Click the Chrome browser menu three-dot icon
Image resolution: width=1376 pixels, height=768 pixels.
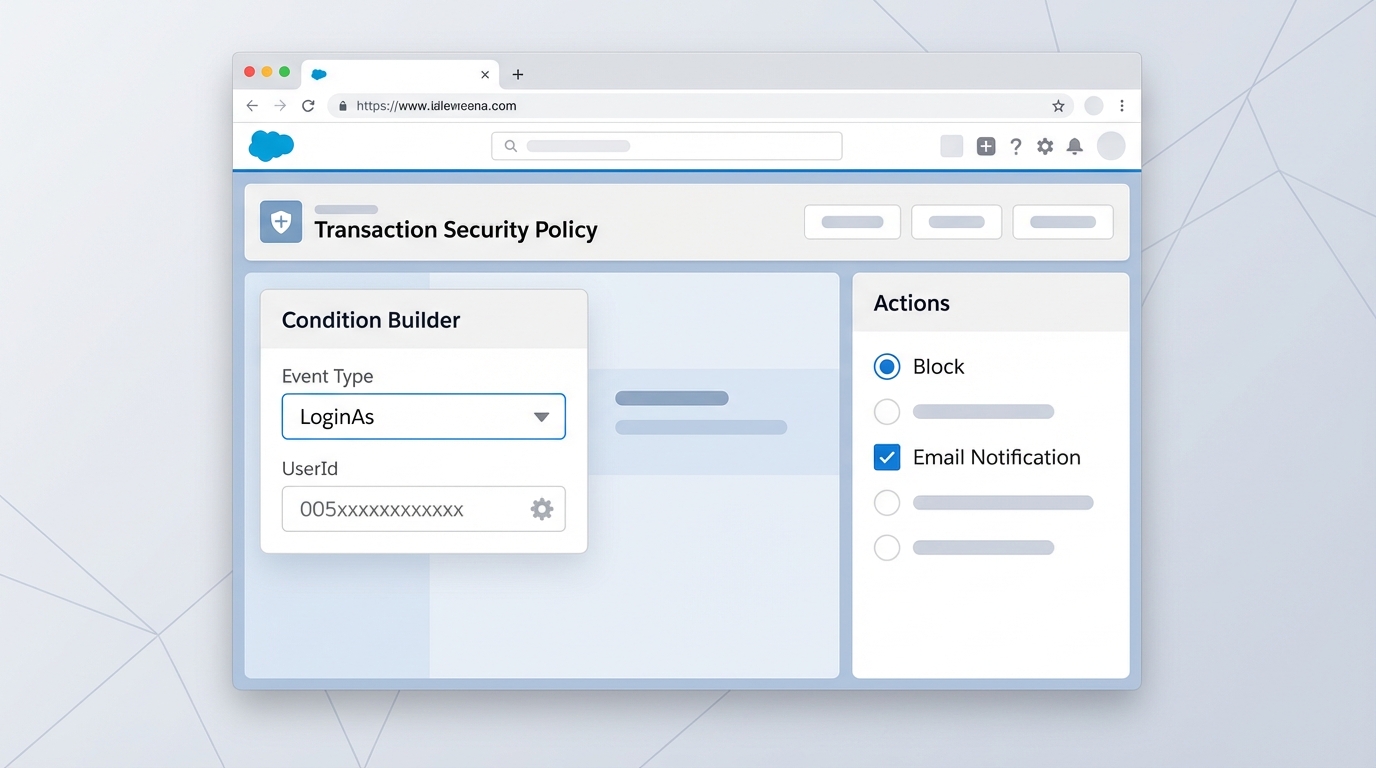pyautogui.click(x=1121, y=105)
